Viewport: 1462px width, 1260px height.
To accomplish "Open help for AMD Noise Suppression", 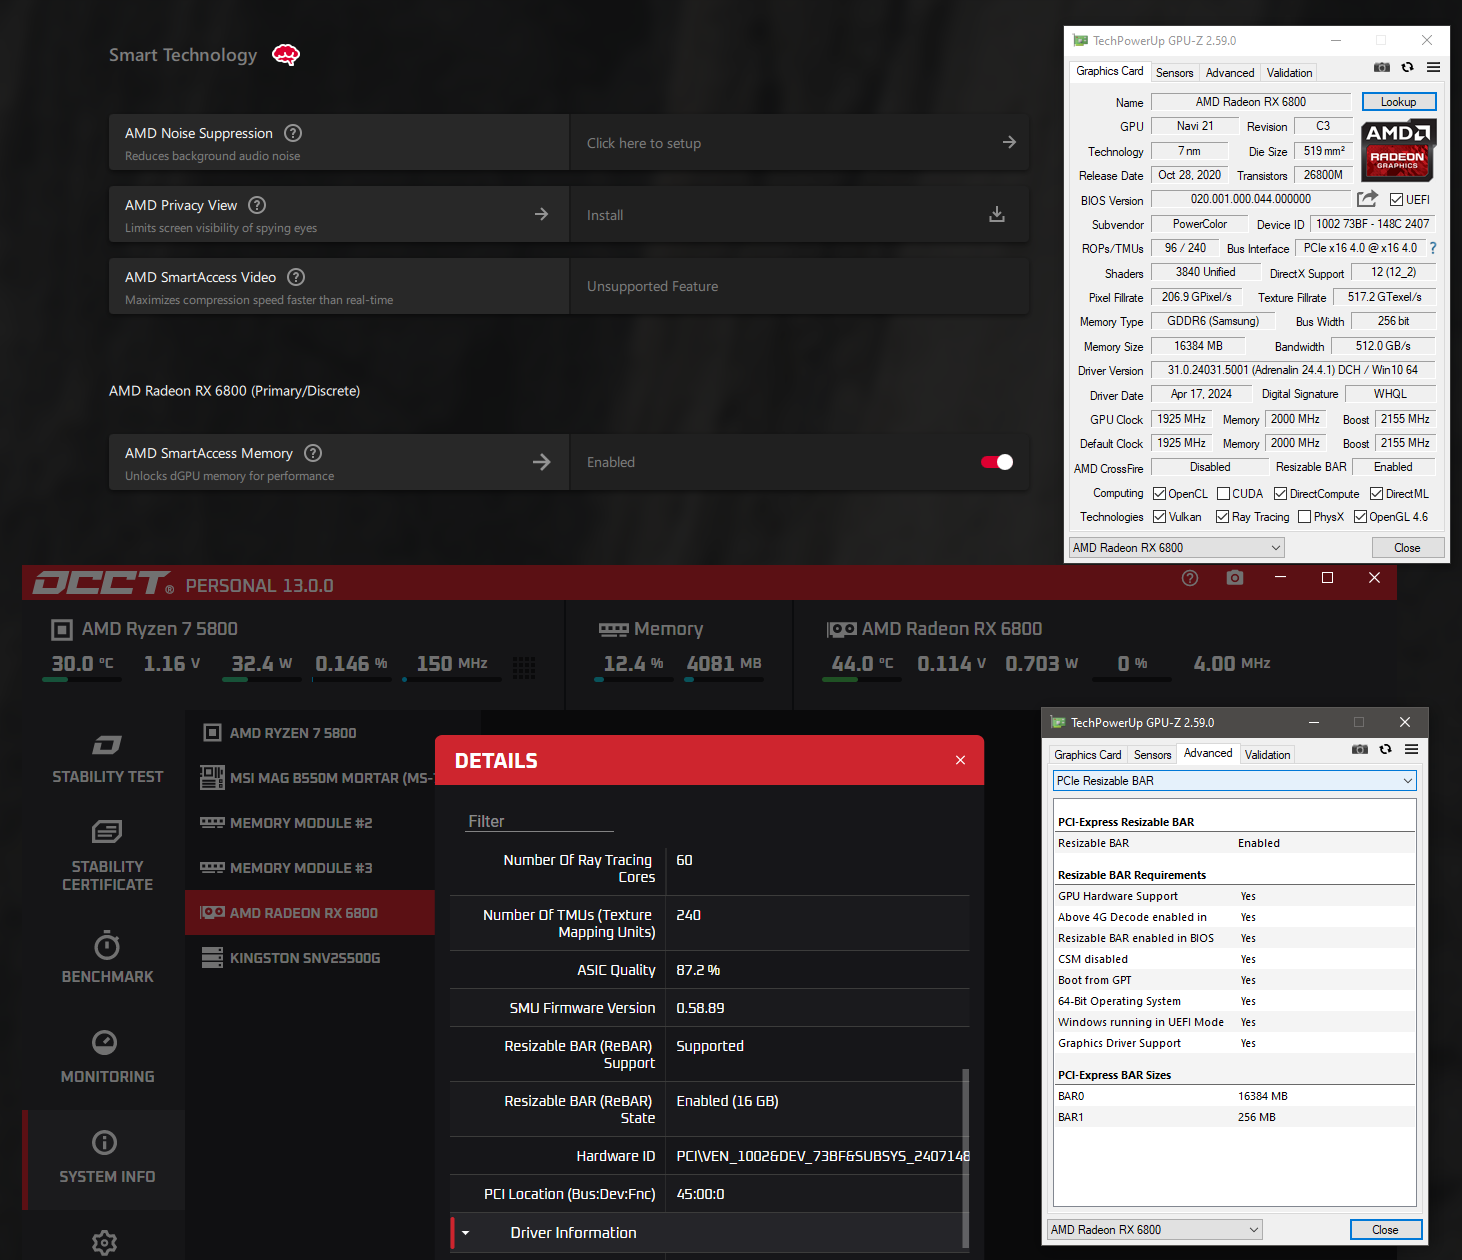I will click(293, 133).
